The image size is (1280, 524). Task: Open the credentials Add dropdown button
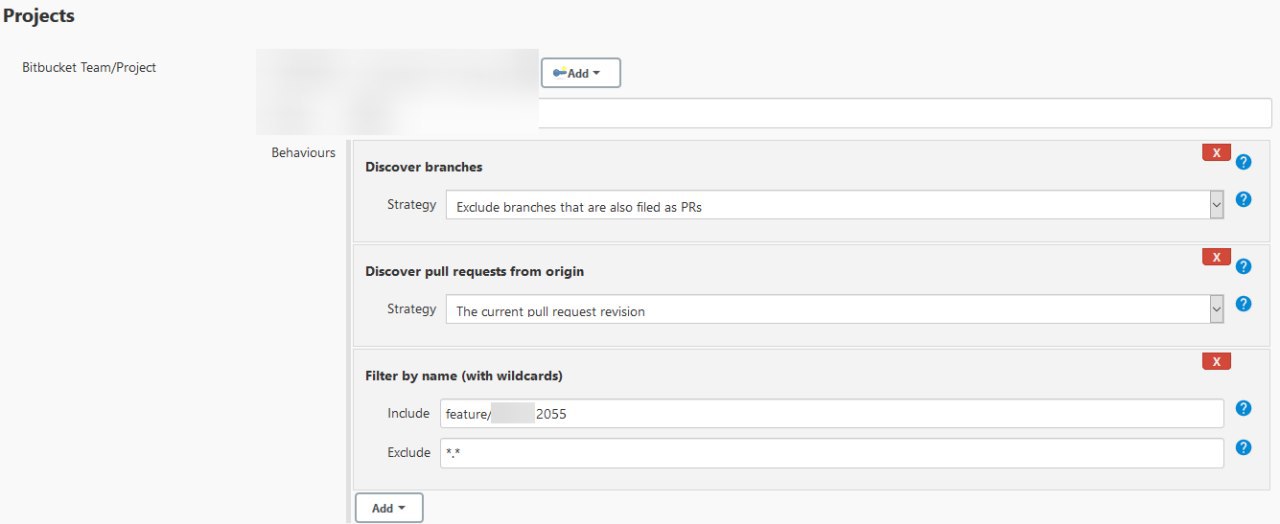pos(581,73)
